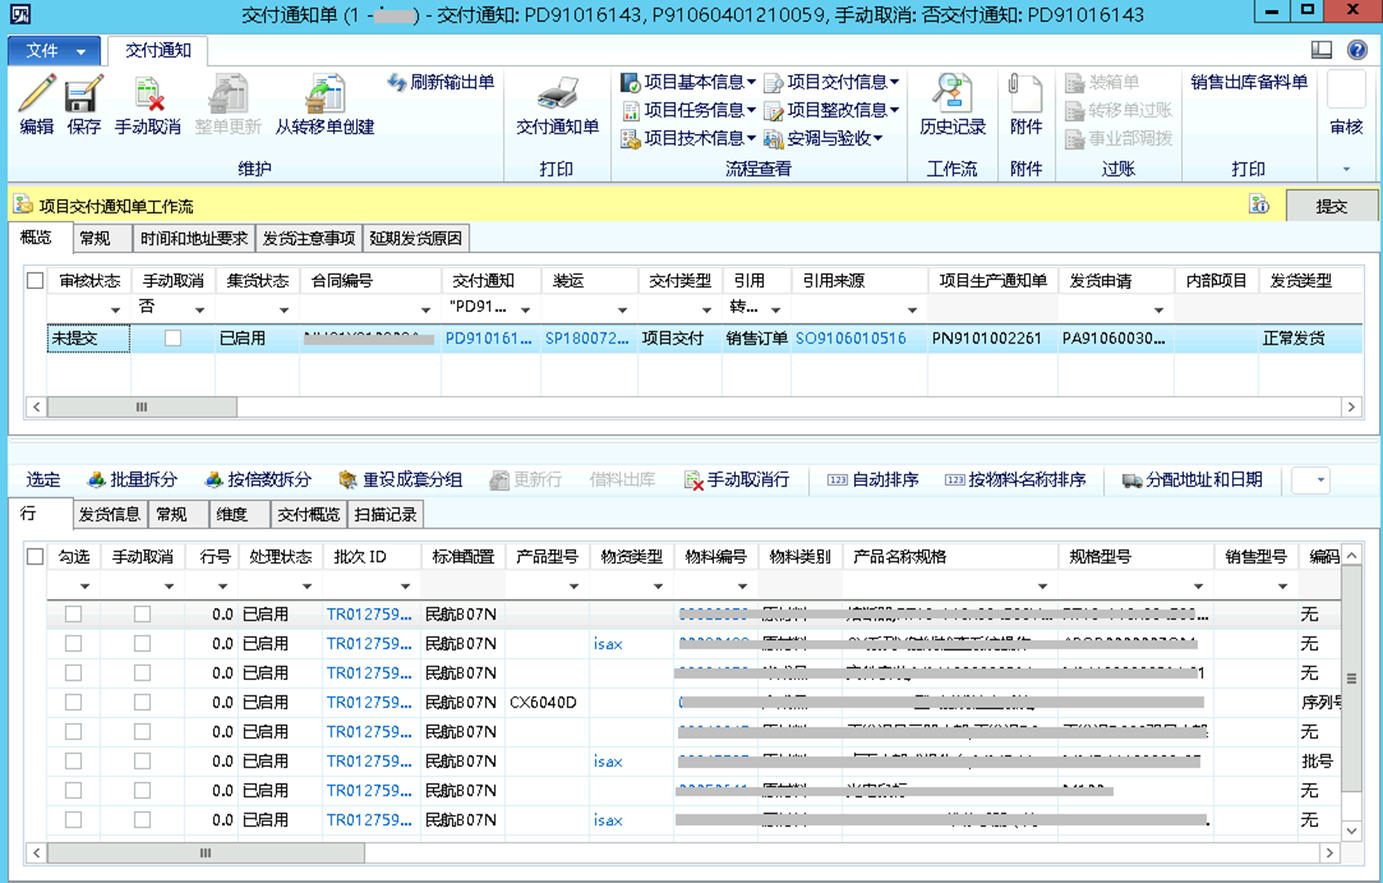Click the help question mark icon
This screenshot has height=883, width=1383.
click(1357, 50)
